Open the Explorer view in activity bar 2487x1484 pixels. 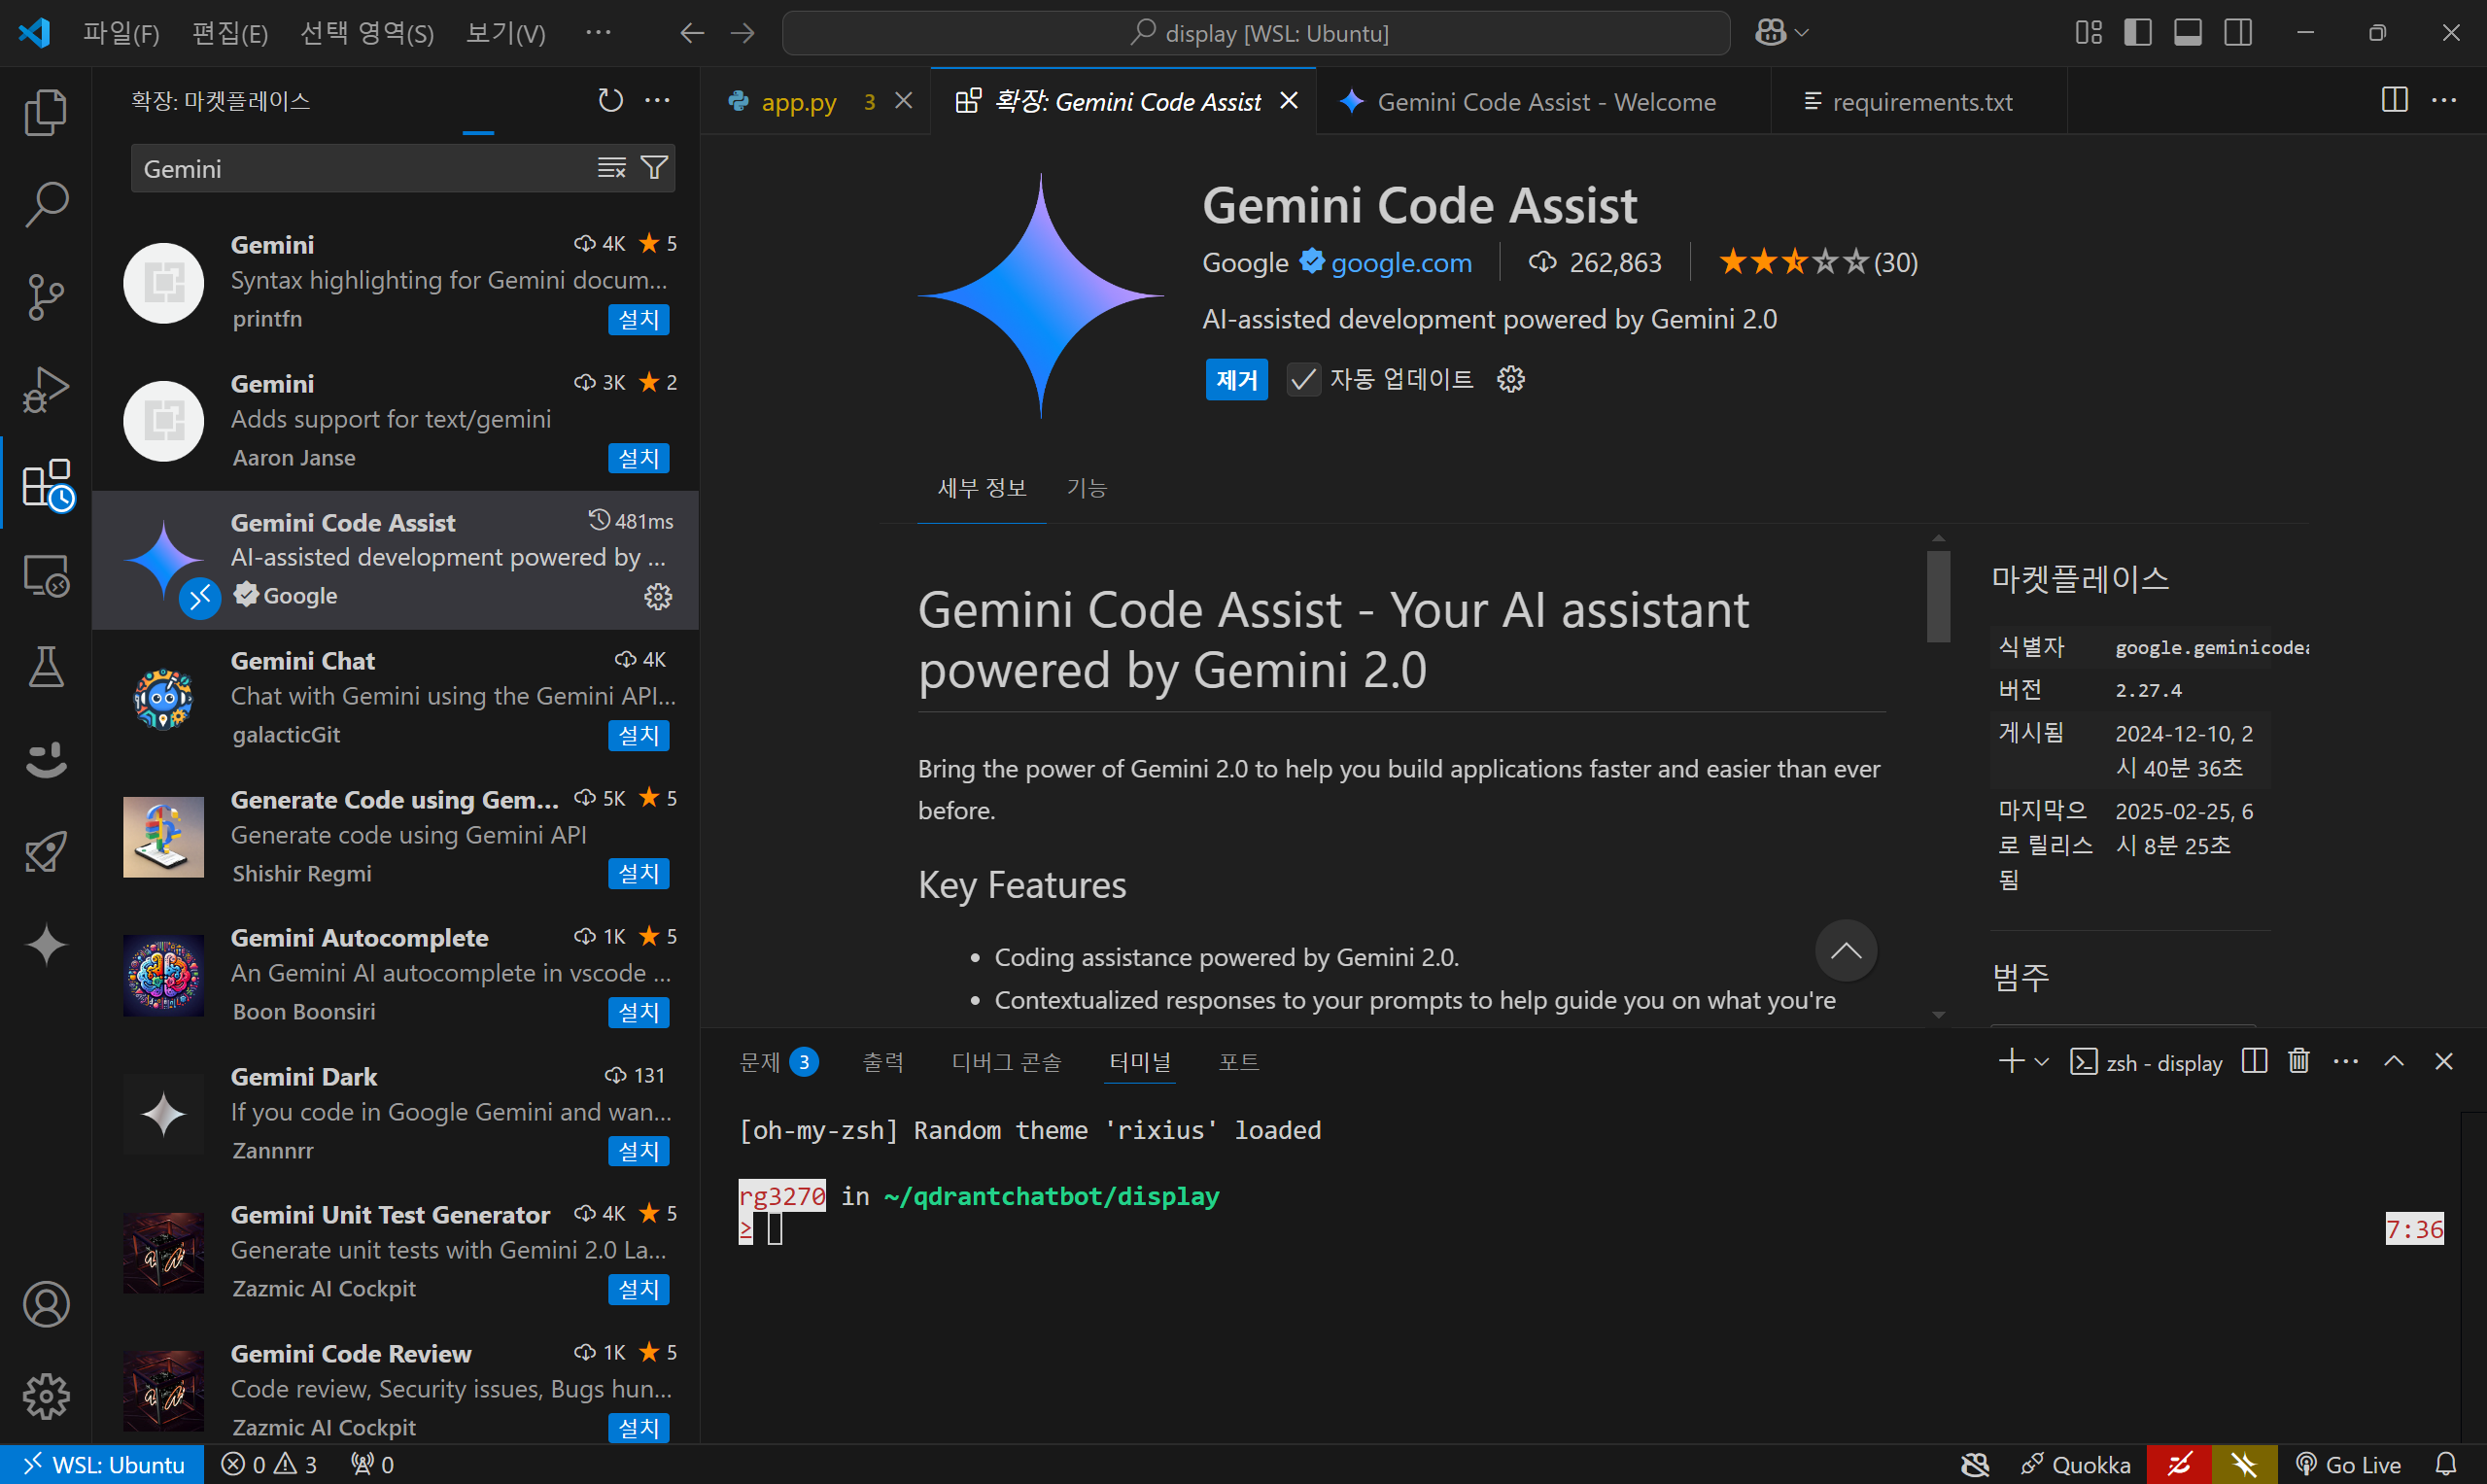[x=46, y=112]
